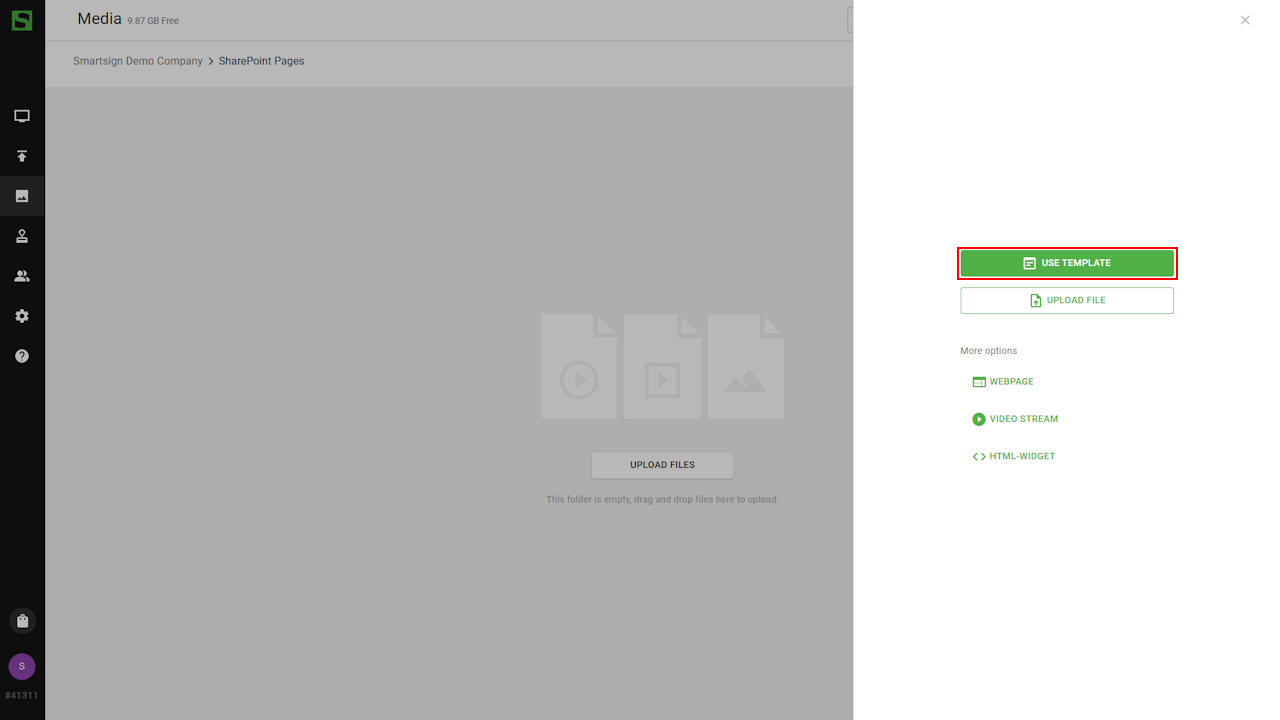Open the Users group icon in sidebar
Screen dimensions: 1280x720
(x=22, y=276)
